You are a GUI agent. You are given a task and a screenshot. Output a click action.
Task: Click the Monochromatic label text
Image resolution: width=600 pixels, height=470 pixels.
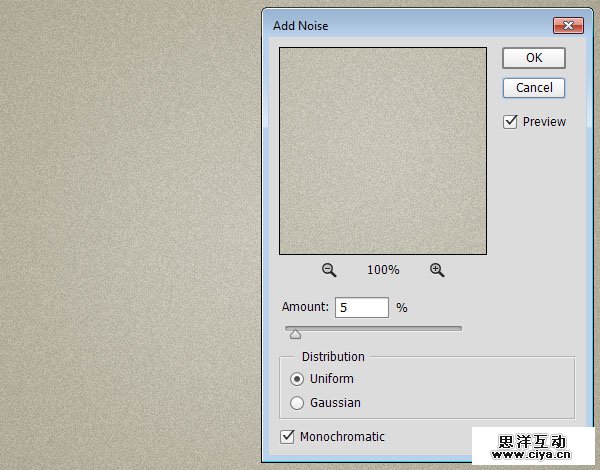(x=342, y=437)
